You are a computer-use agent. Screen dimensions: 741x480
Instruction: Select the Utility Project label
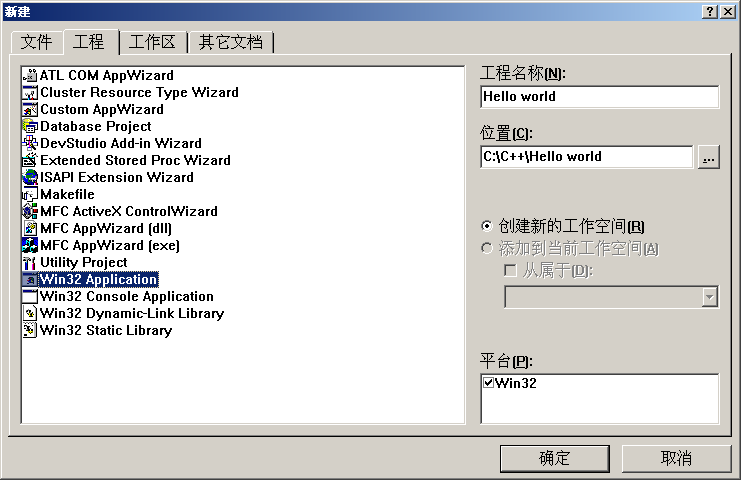84,263
